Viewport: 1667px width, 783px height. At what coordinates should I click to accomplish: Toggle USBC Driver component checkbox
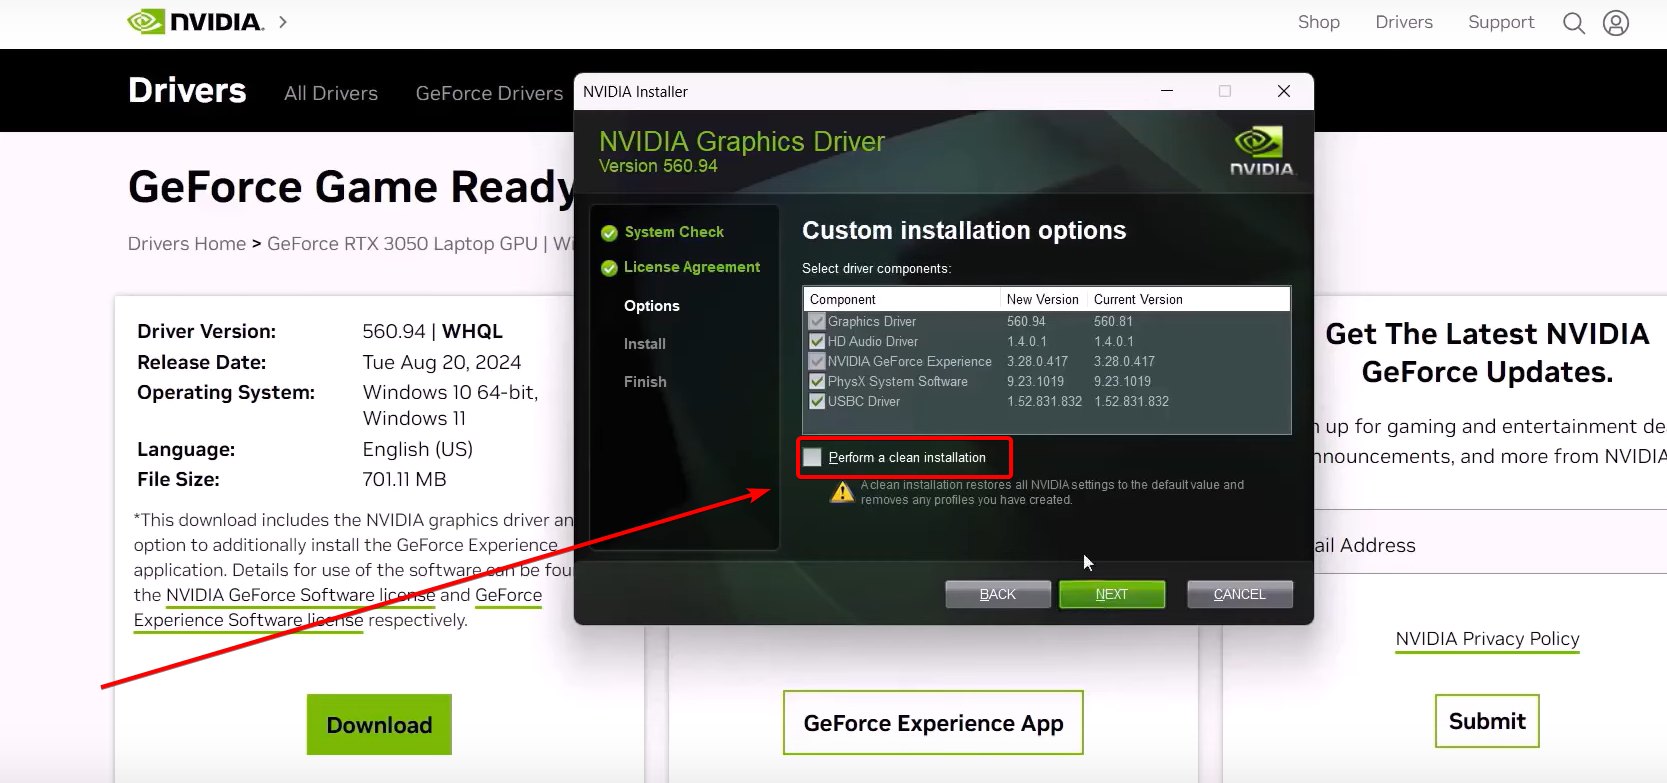coord(817,401)
